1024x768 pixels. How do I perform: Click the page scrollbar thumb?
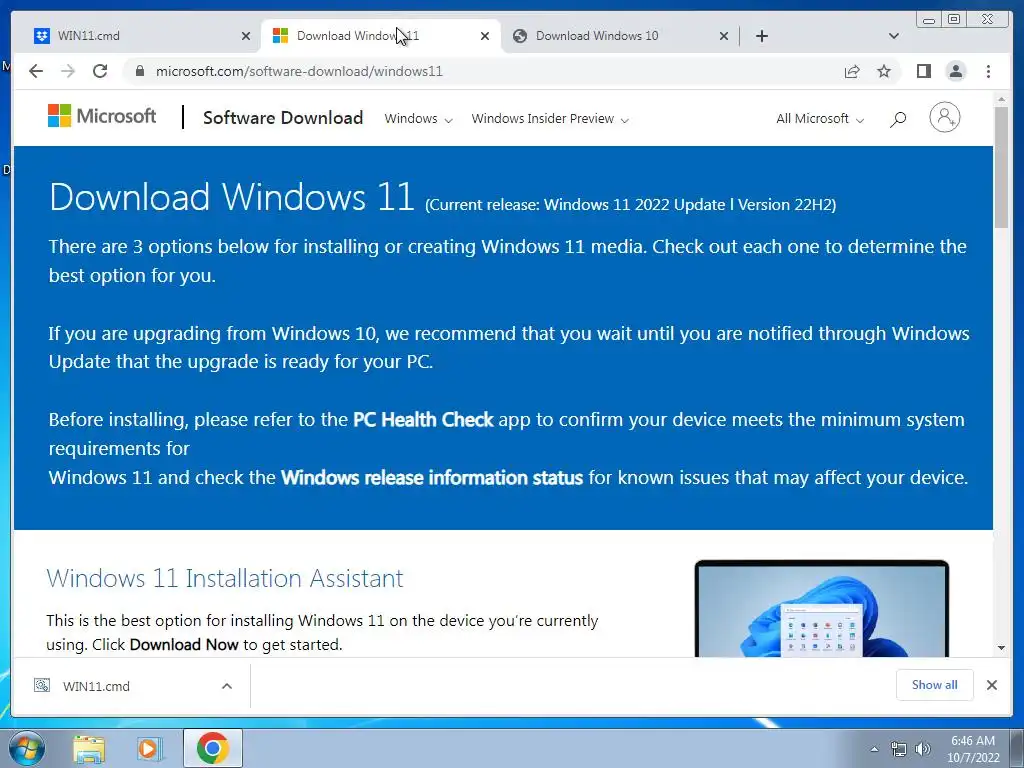[x=1000, y=167]
